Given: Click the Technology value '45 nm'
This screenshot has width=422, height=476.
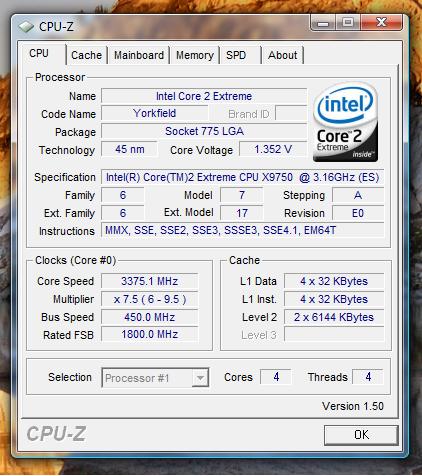Looking at the screenshot, I should pyautogui.click(x=129, y=149).
